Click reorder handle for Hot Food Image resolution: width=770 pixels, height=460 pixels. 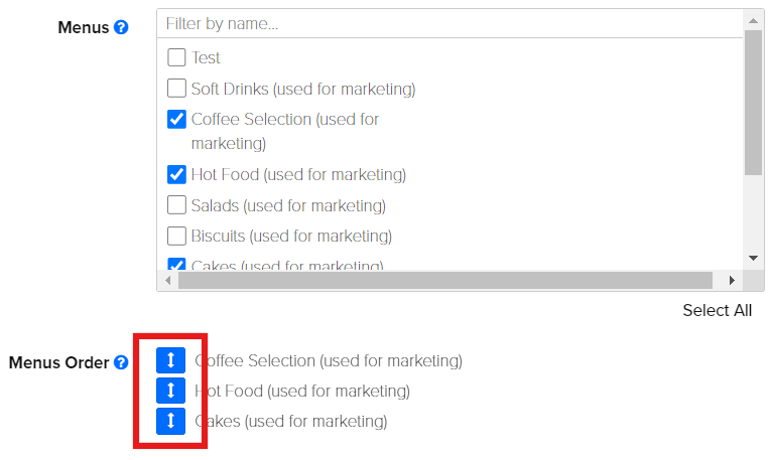point(170,391)
